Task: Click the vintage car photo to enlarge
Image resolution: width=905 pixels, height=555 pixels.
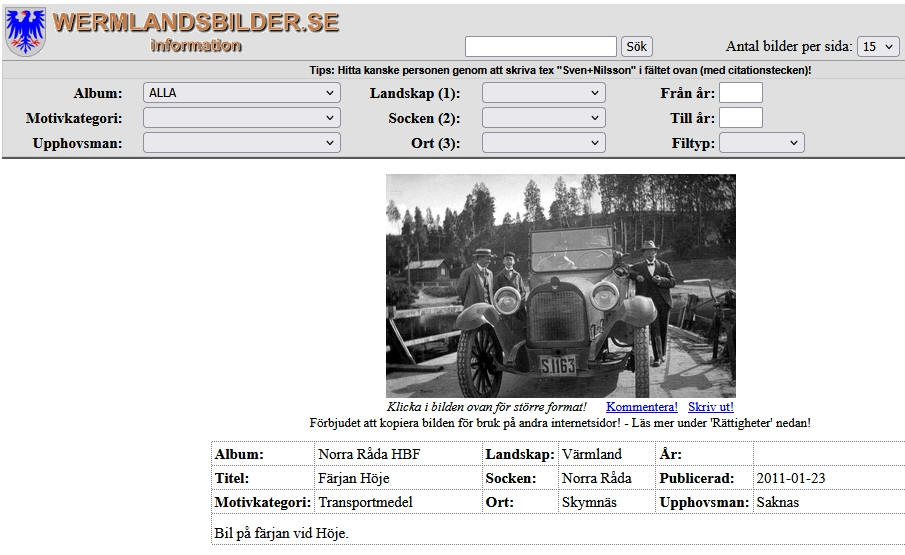Action: [x=560, y=285]
